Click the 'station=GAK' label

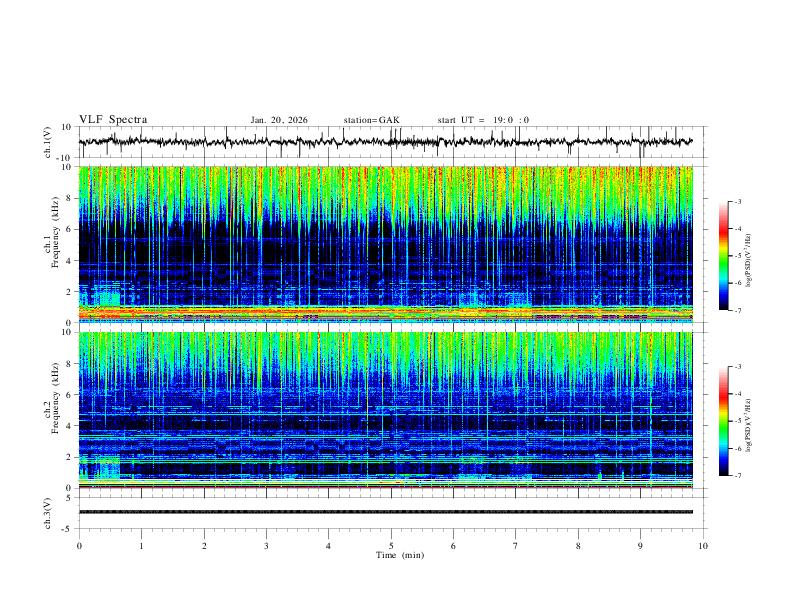[371, 120]
